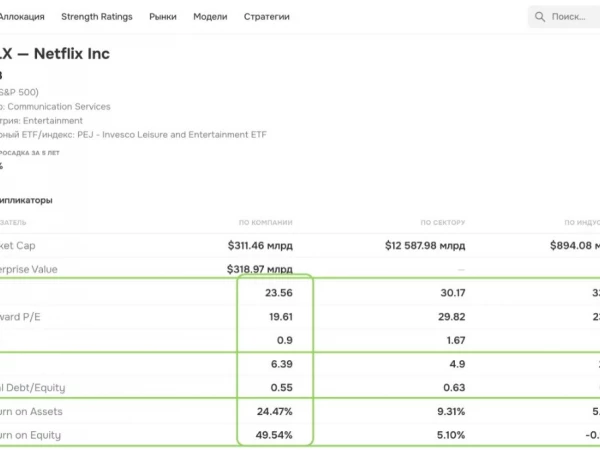This screenshot has height=450, width=600.
Task: Click Return on Equity value 49.54%
Action: (274, 435)
